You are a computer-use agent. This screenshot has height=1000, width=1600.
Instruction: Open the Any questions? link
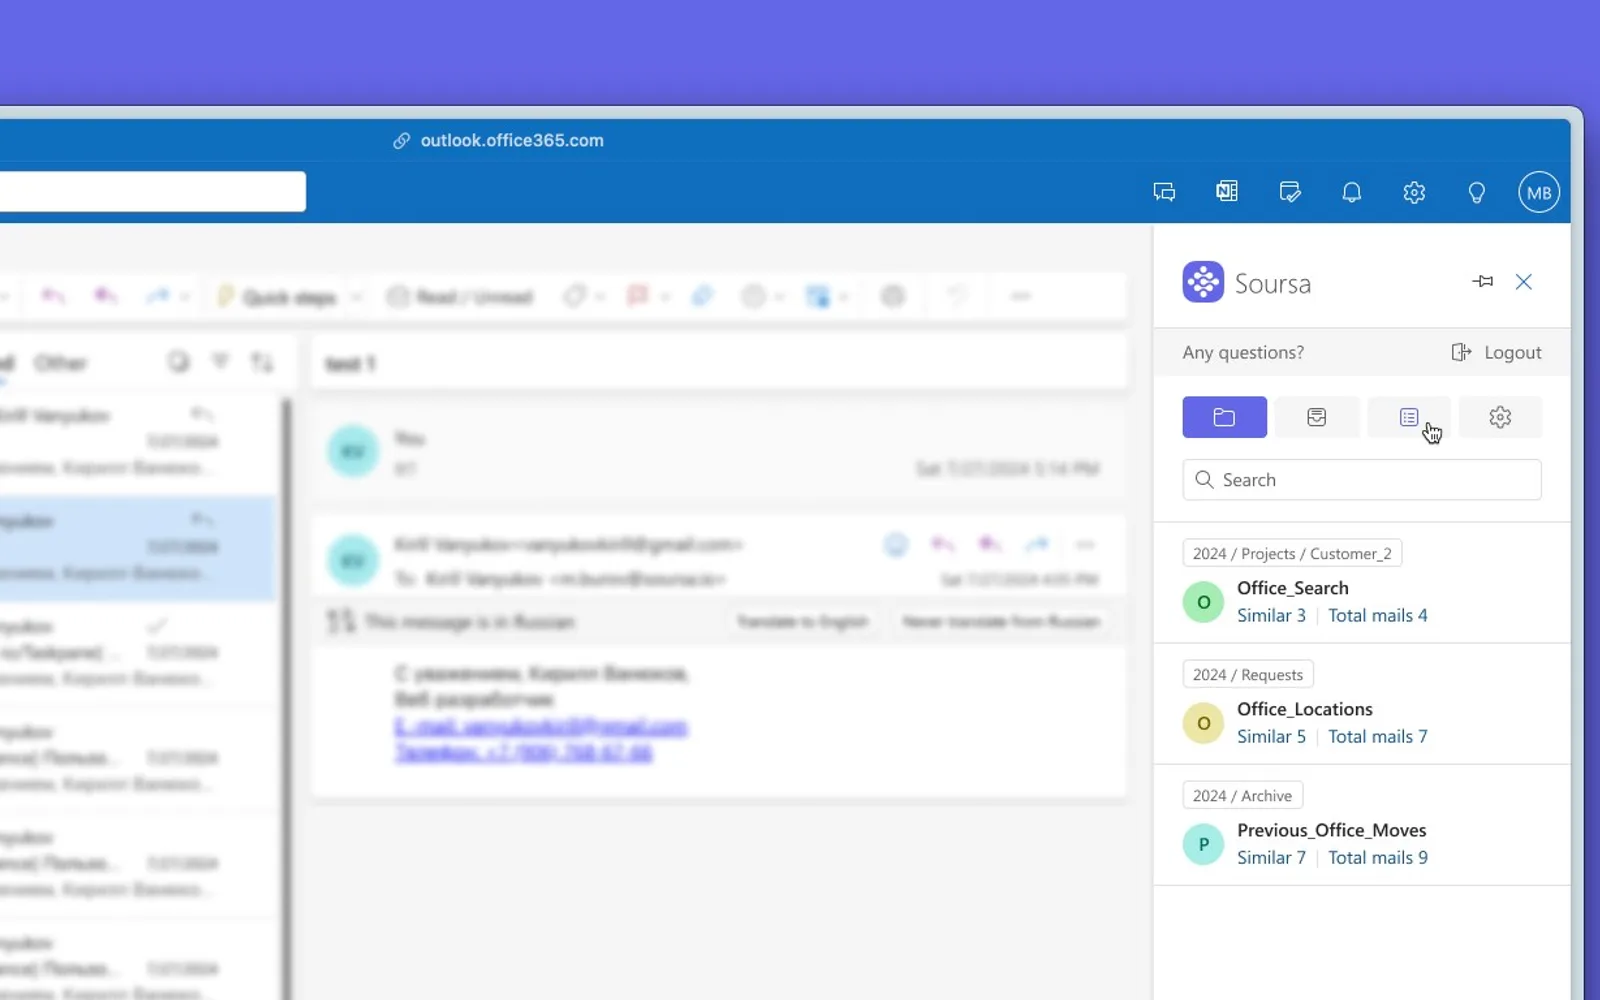(1243, 352)
